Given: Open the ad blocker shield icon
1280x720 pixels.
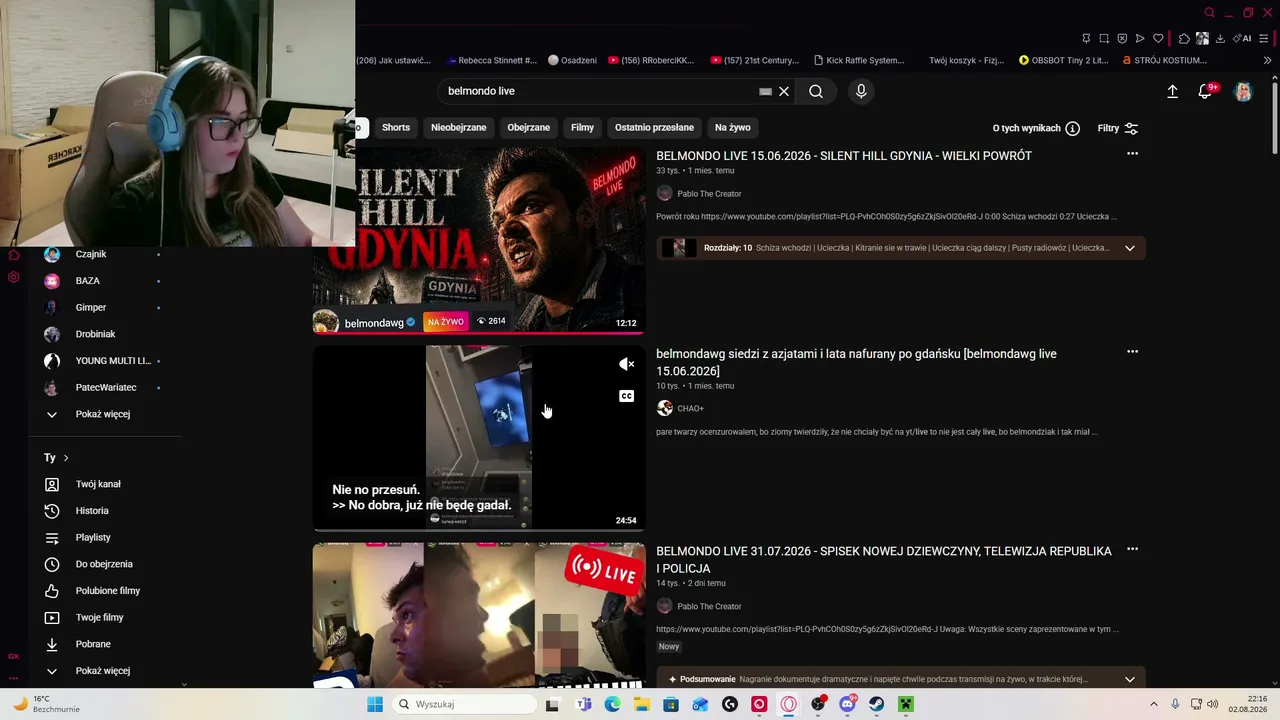Looking at the screenshot, I should pyautogui.click(x=1122, y=39).
